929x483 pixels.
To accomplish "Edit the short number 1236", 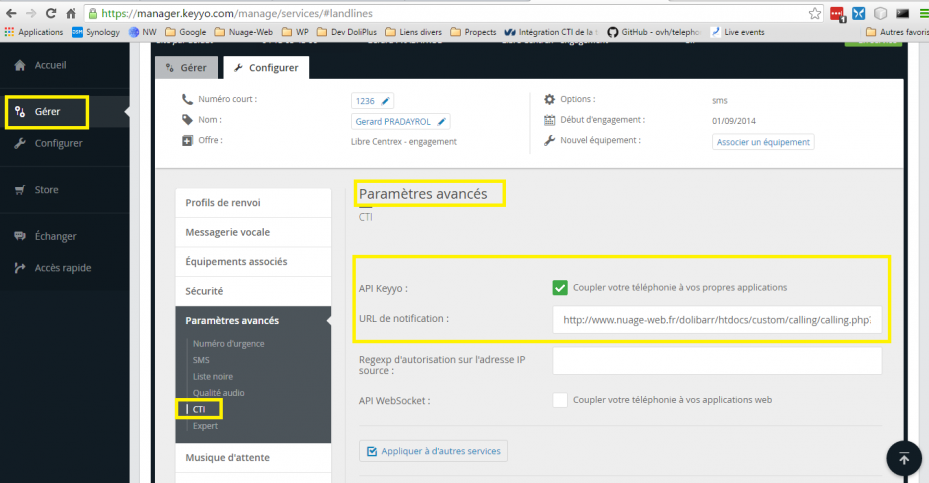I will pos(372,101).
